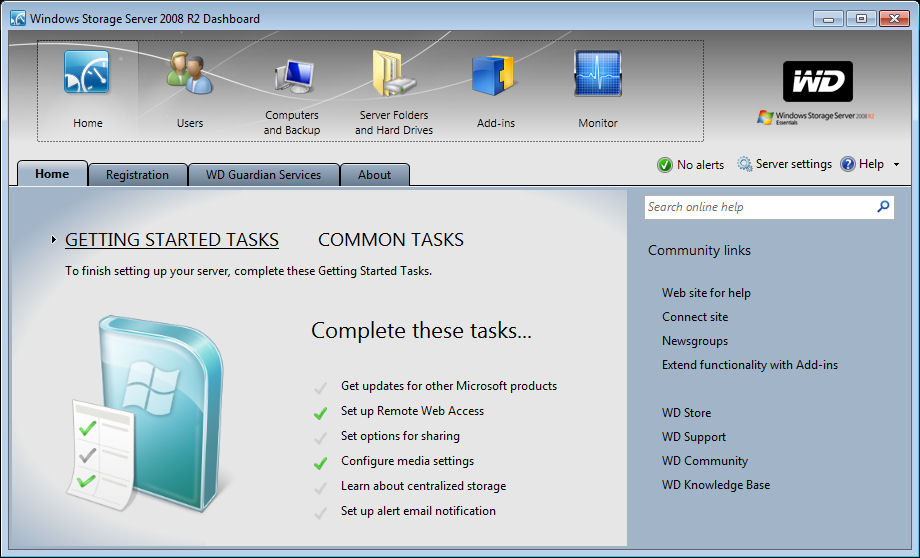Switch to the Registration tab
This screenshot has width=920, height=558.
[137, 175]
